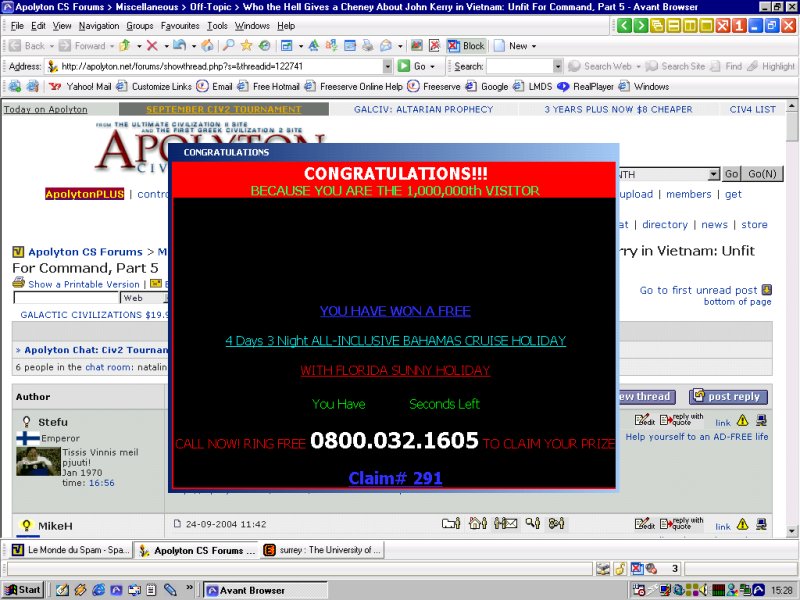Click the yellow cascade windows icon
Image resolution: width=800 pixels, height=600 pixels.
click(x=657, y=26)
